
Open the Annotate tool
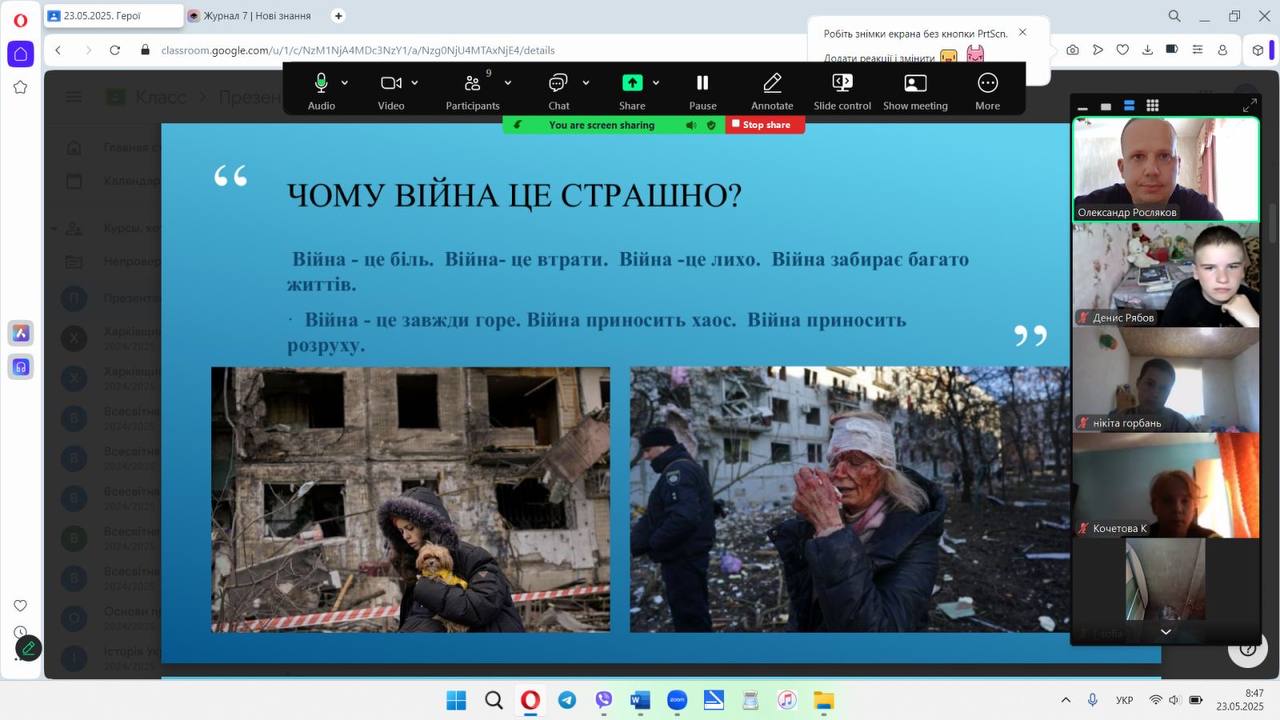[772, 91]
